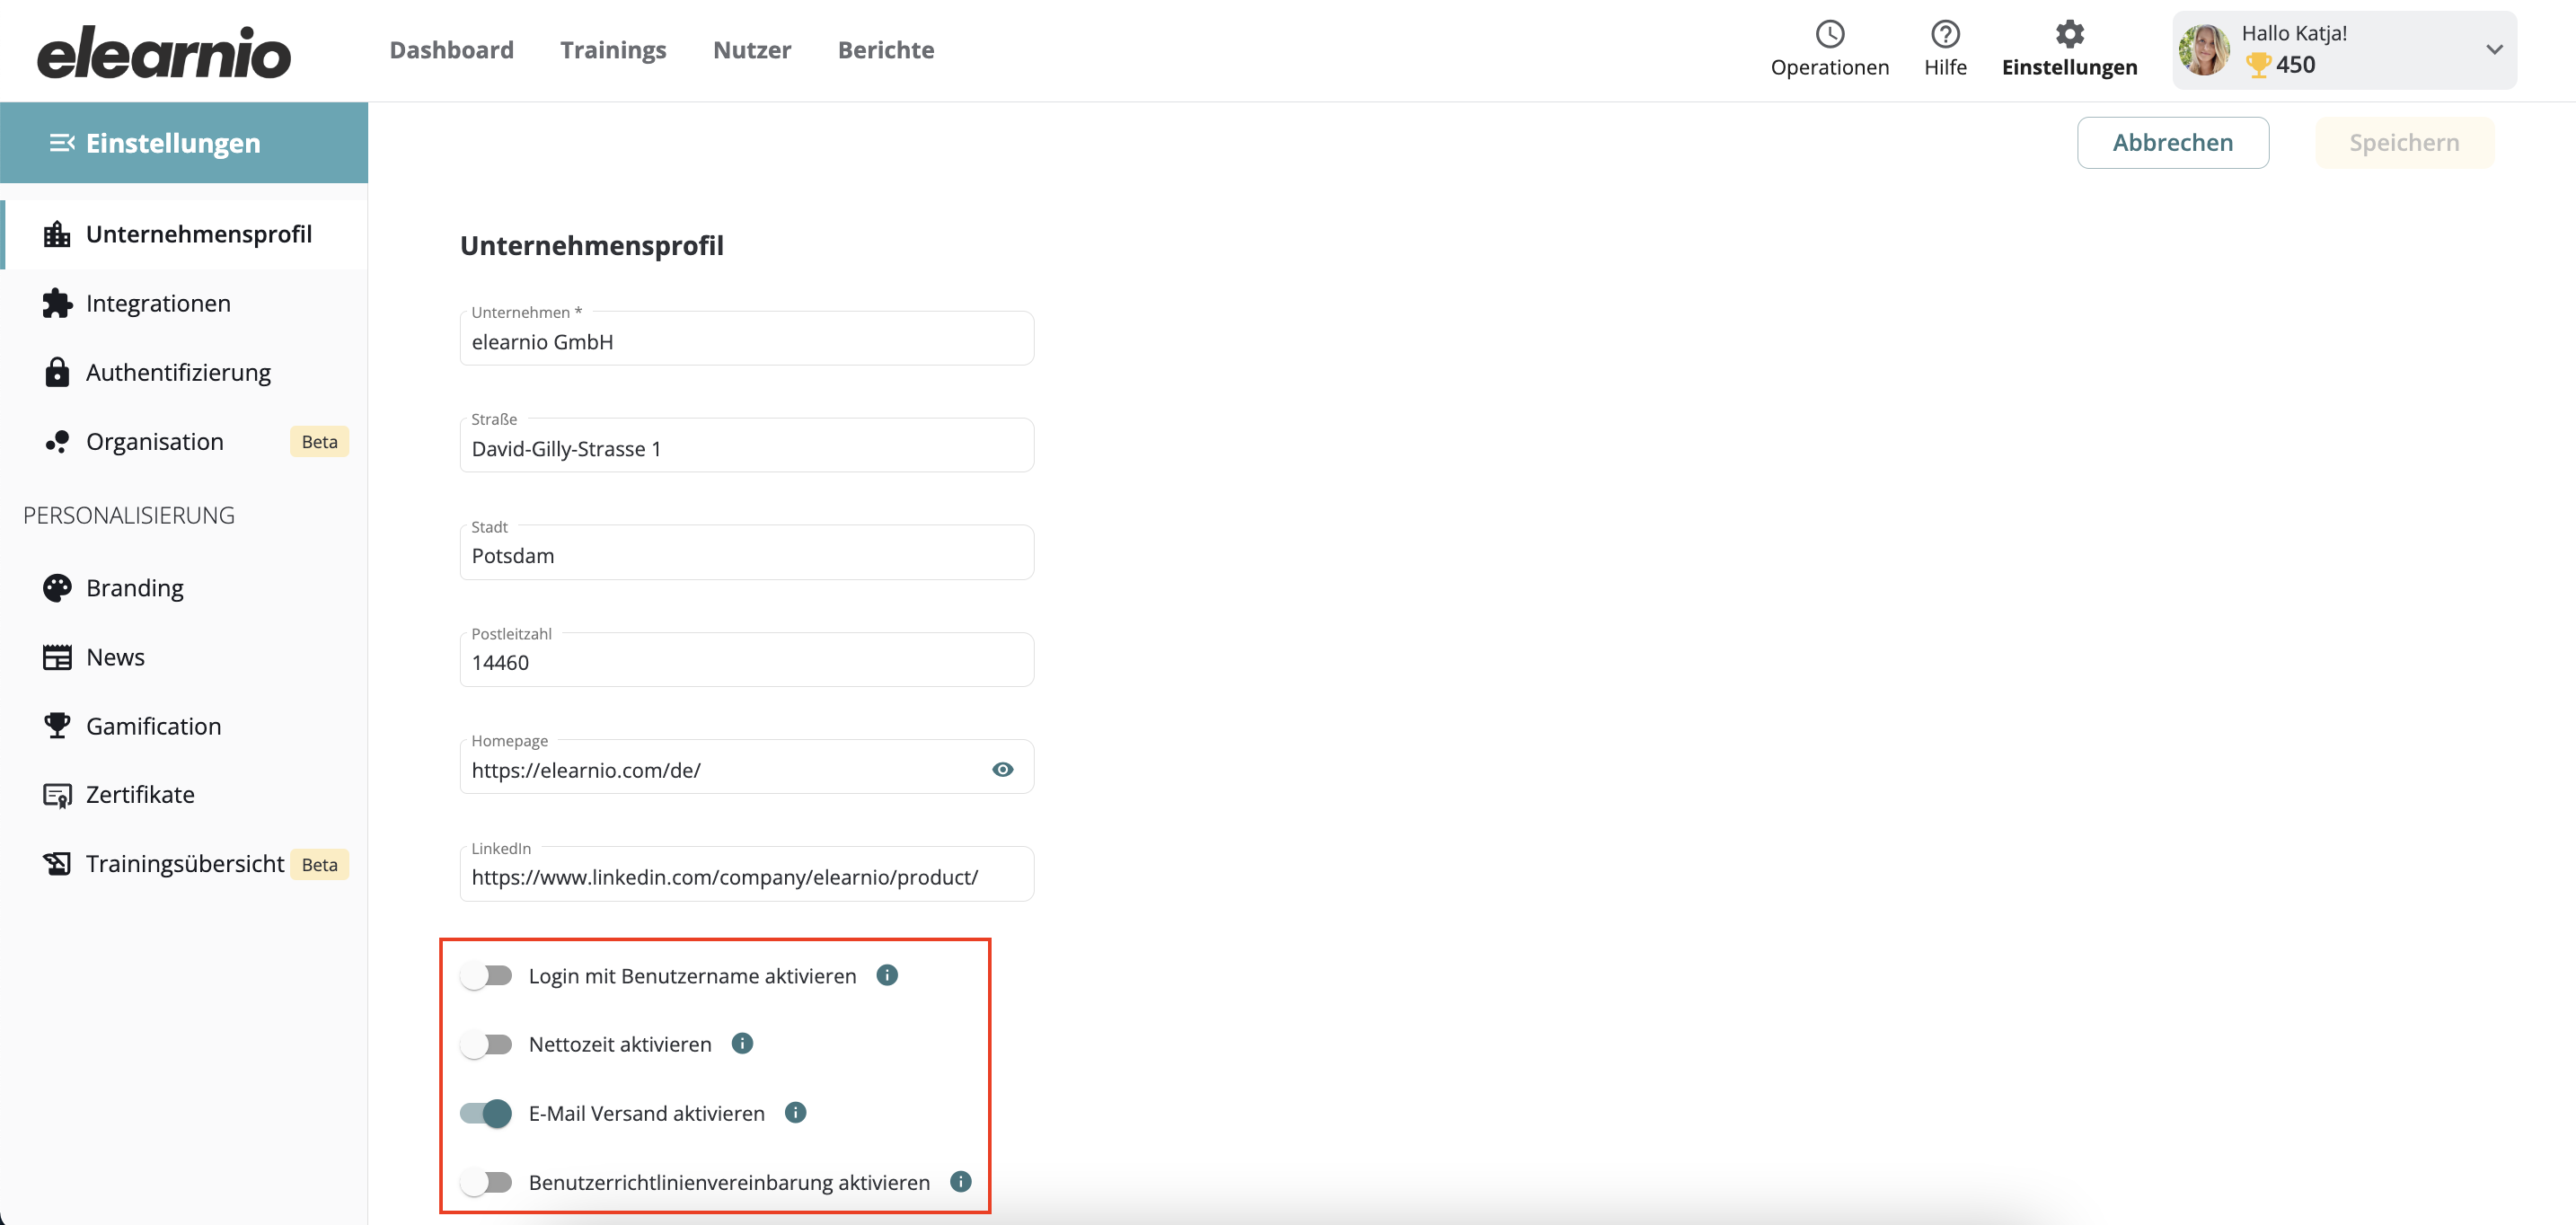
Task: Click the Abbrechen button
Action: point(2172,143)
